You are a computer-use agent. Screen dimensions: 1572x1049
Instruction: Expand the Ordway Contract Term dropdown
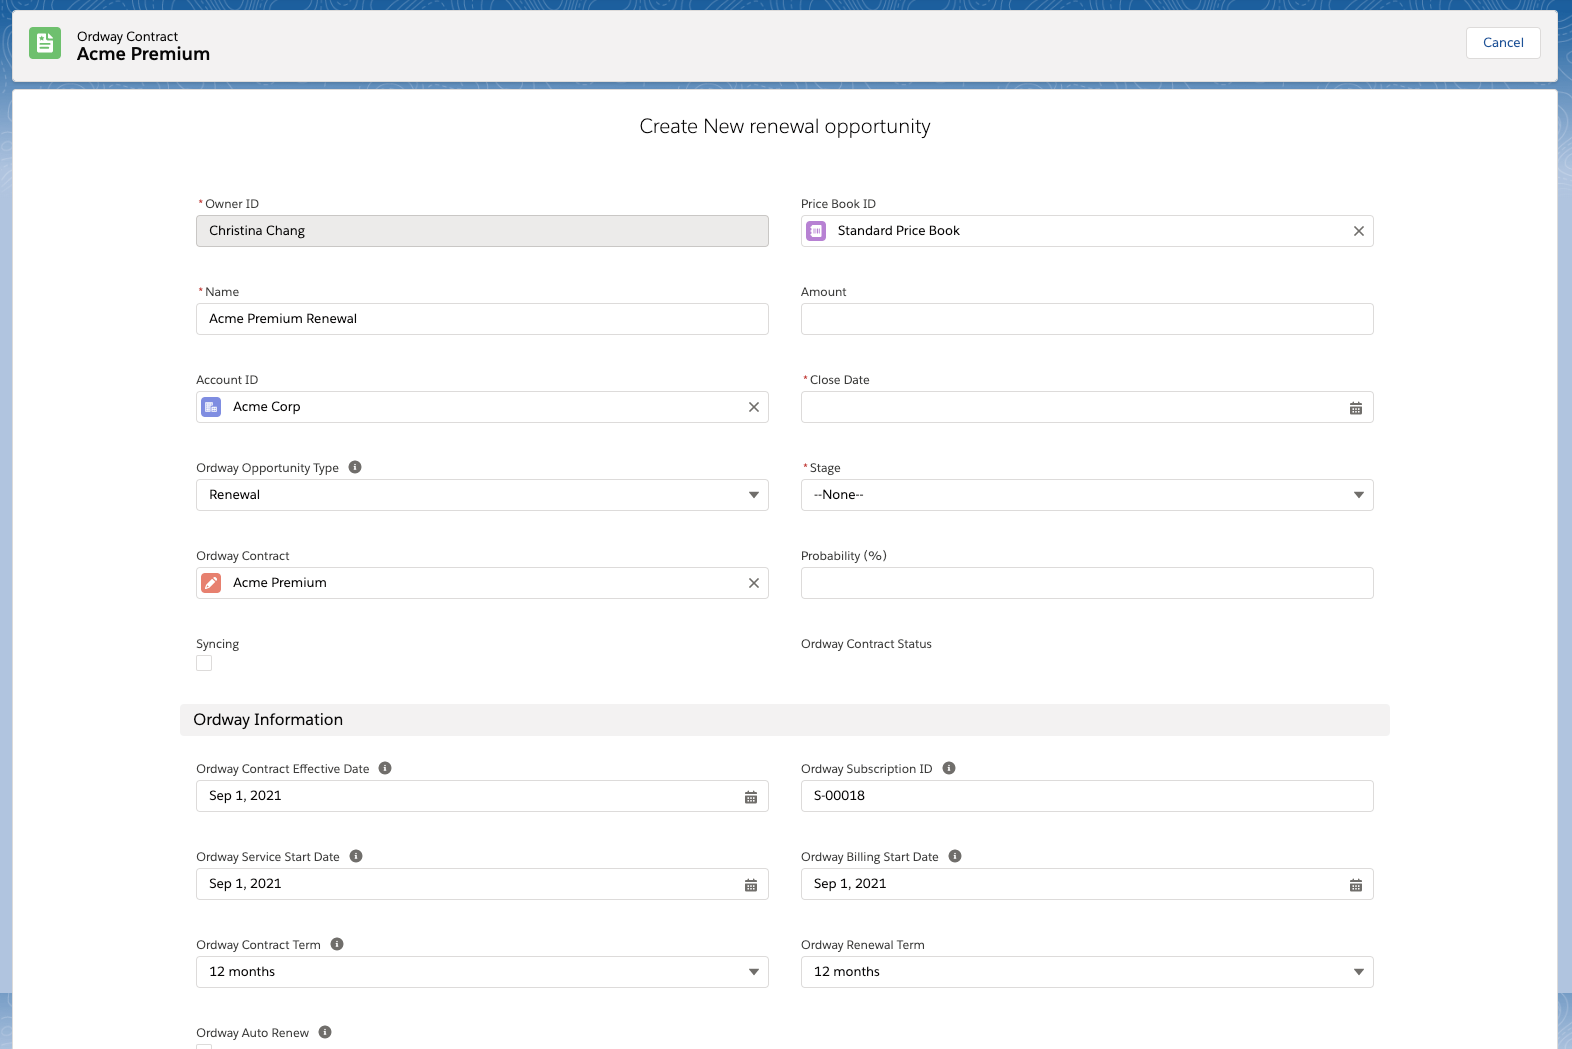tap(482, 972)
